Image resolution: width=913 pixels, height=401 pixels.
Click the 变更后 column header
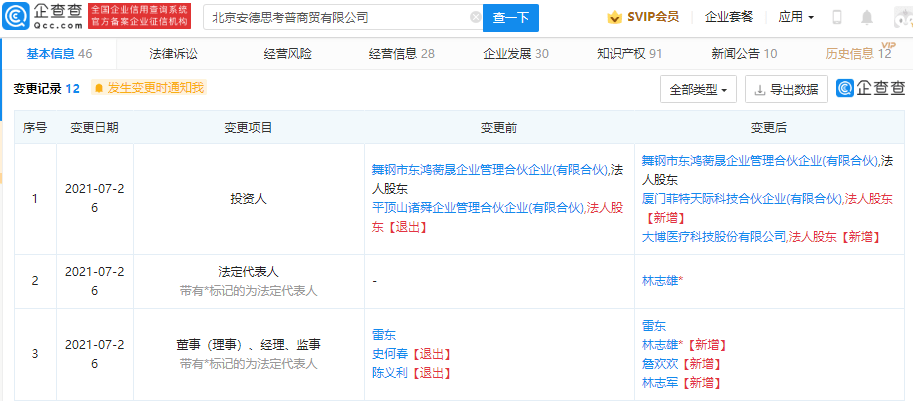(x=768, y=127)
